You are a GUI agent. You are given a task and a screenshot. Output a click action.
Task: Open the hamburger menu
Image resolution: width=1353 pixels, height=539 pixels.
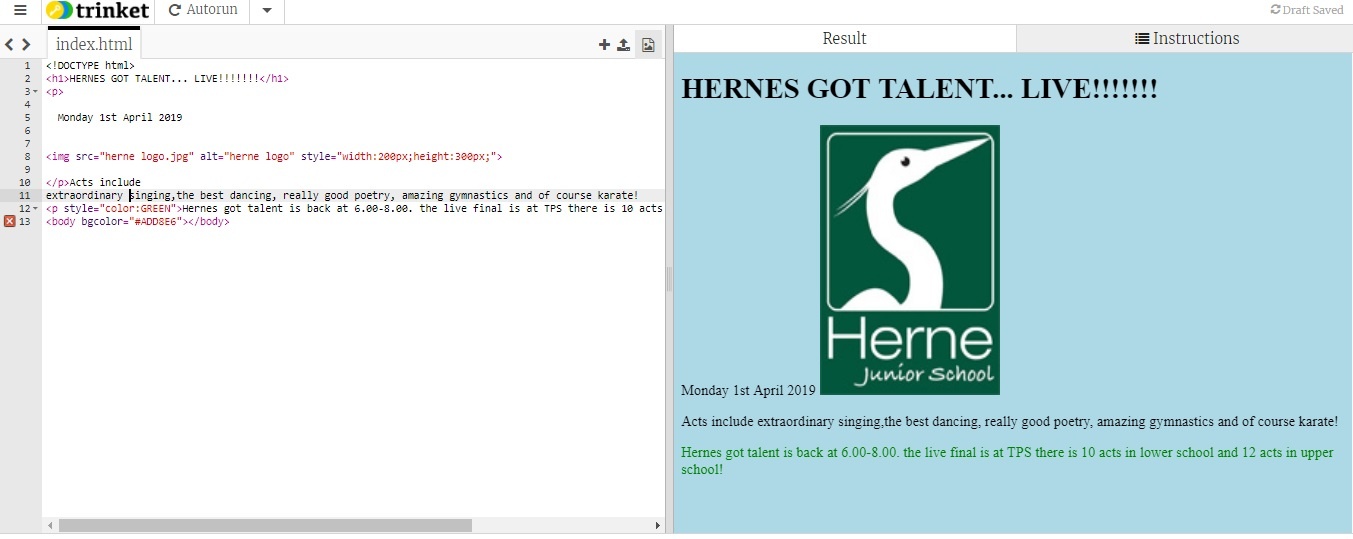[20, 11]
